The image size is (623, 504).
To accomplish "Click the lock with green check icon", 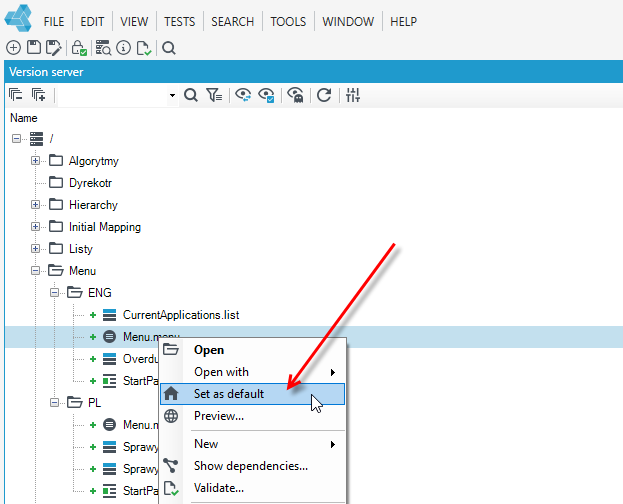I will [x=79, y=48].
